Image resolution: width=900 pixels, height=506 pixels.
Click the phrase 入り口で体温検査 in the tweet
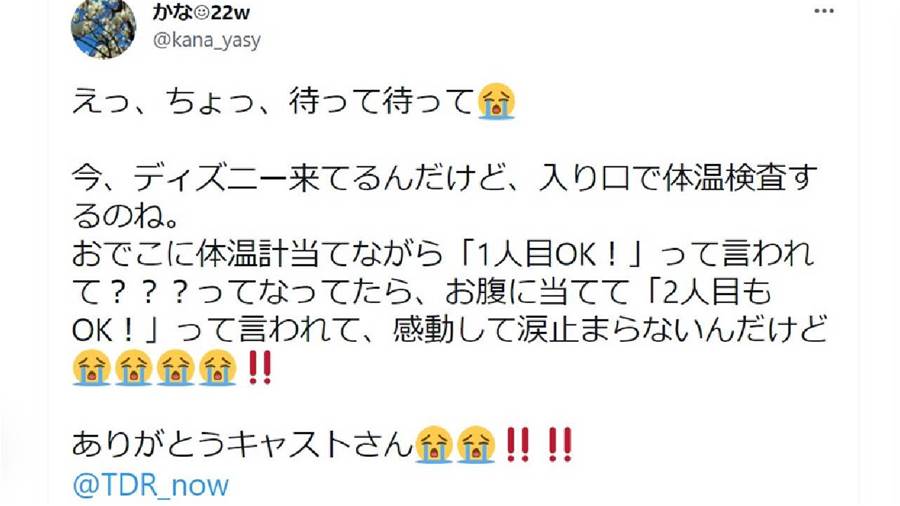[x=661, y=179]
